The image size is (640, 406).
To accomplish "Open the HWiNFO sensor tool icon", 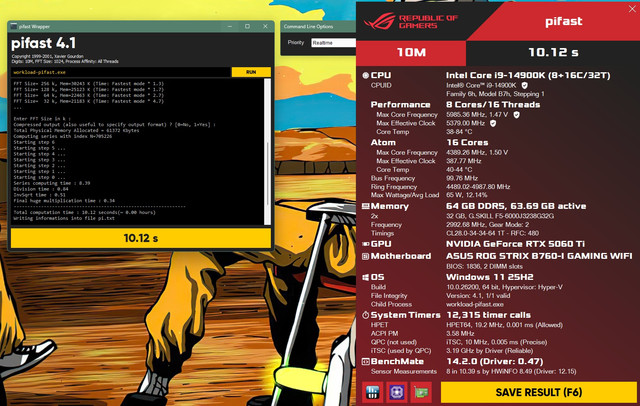I will (x=372, y=392).
